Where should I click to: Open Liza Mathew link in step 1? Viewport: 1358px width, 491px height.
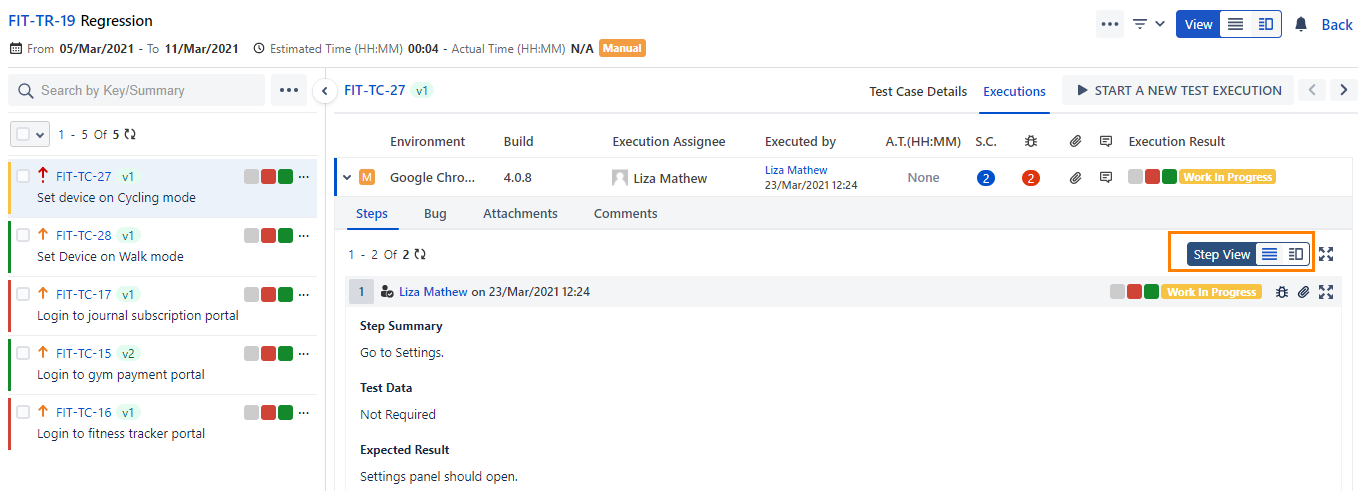coord(433,292)
